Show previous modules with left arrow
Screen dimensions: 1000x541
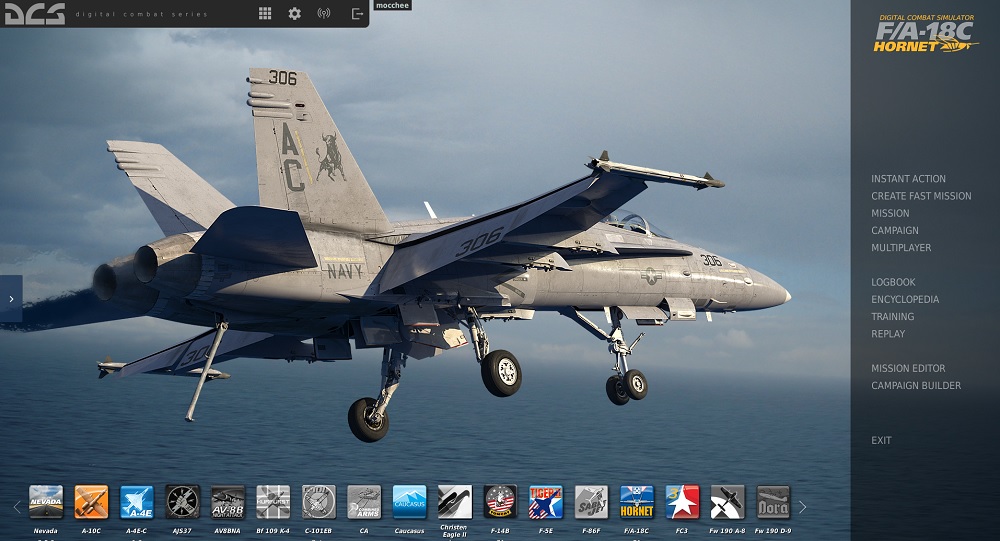click(x=17, y=507)
